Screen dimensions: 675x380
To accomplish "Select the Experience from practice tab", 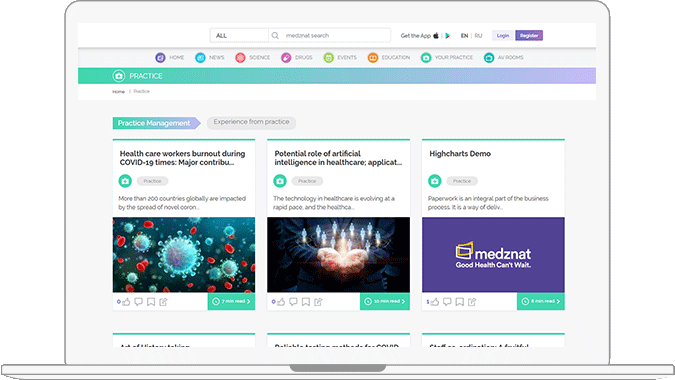I will tap(251, 122).
